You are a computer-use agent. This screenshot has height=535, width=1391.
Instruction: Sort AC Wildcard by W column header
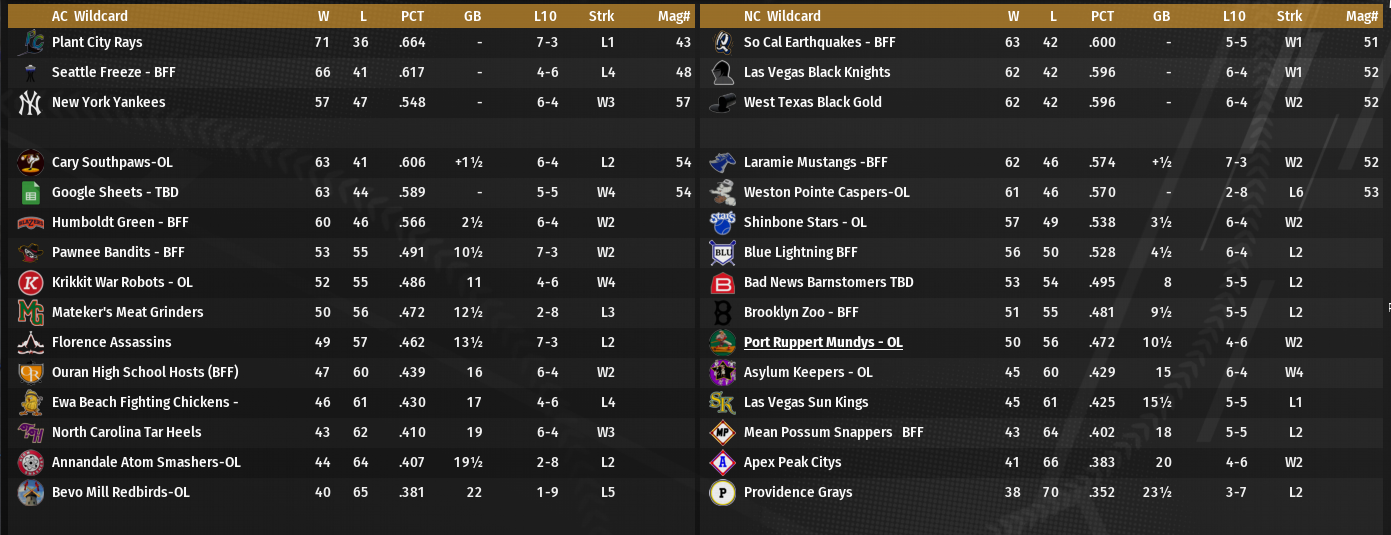pos(323,16)
